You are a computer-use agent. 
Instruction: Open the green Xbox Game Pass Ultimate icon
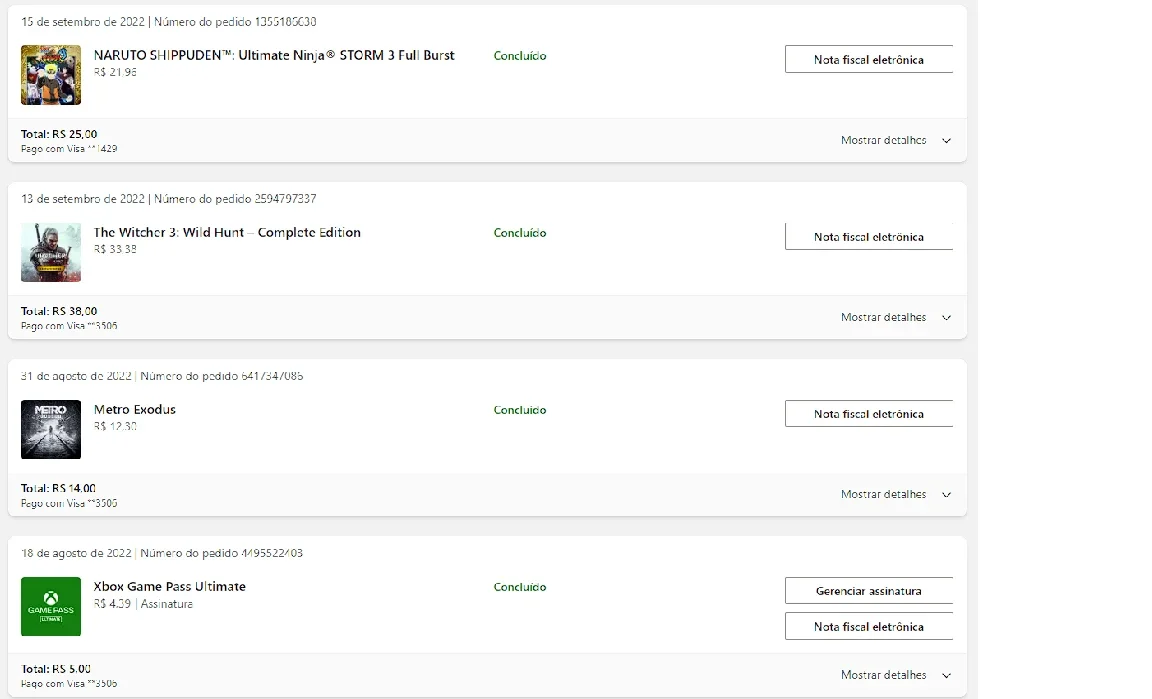51,606
